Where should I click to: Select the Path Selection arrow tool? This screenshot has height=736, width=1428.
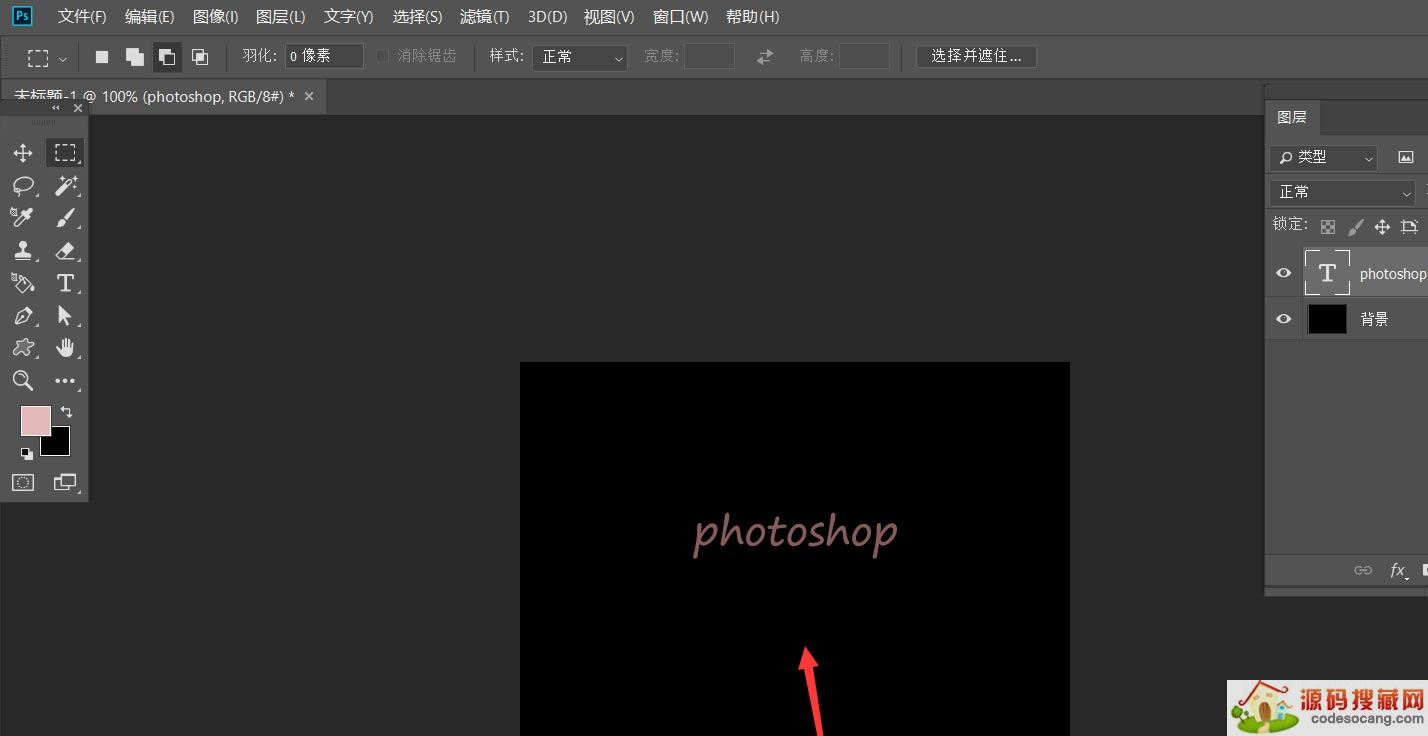(65, 316)
